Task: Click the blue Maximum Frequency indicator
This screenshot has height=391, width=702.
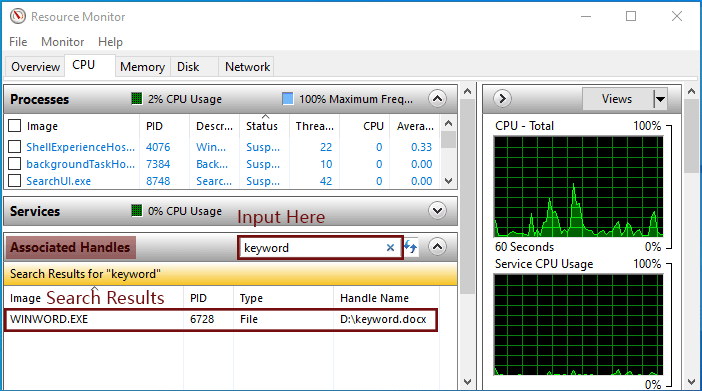Action: 287,99
